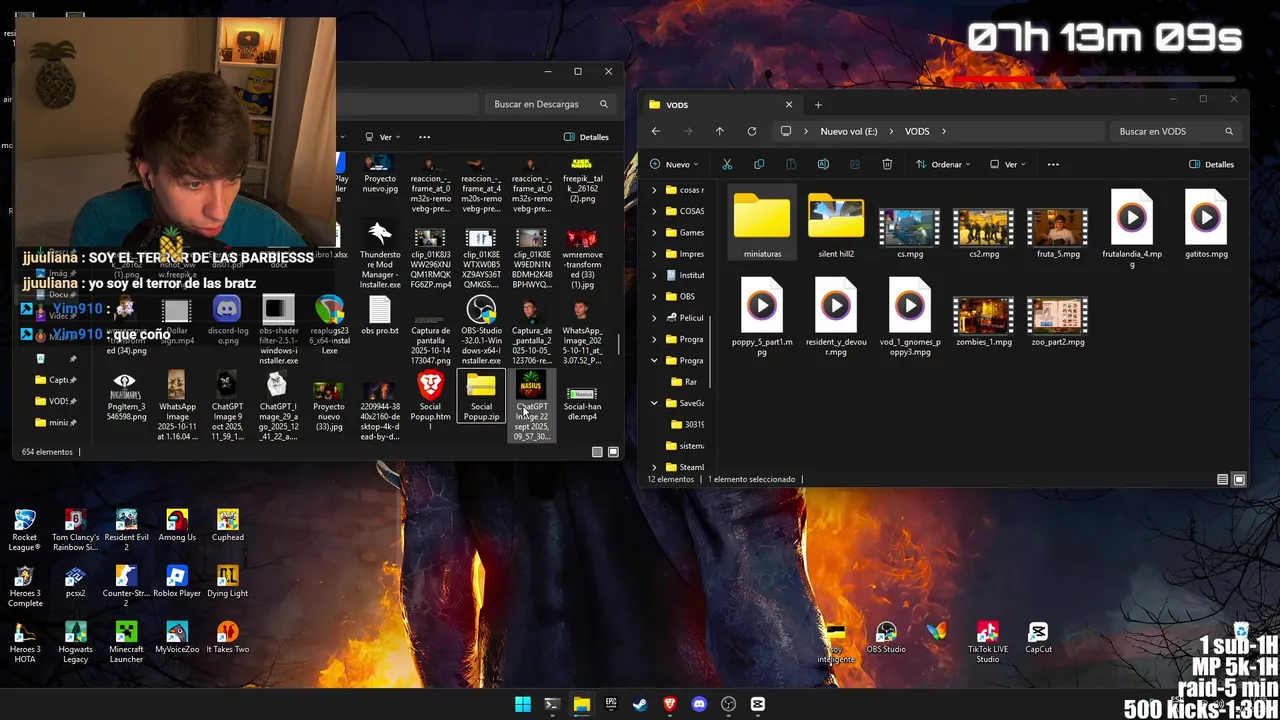
Task: Select the sistema folder in navigation tree
Action: 683,446
